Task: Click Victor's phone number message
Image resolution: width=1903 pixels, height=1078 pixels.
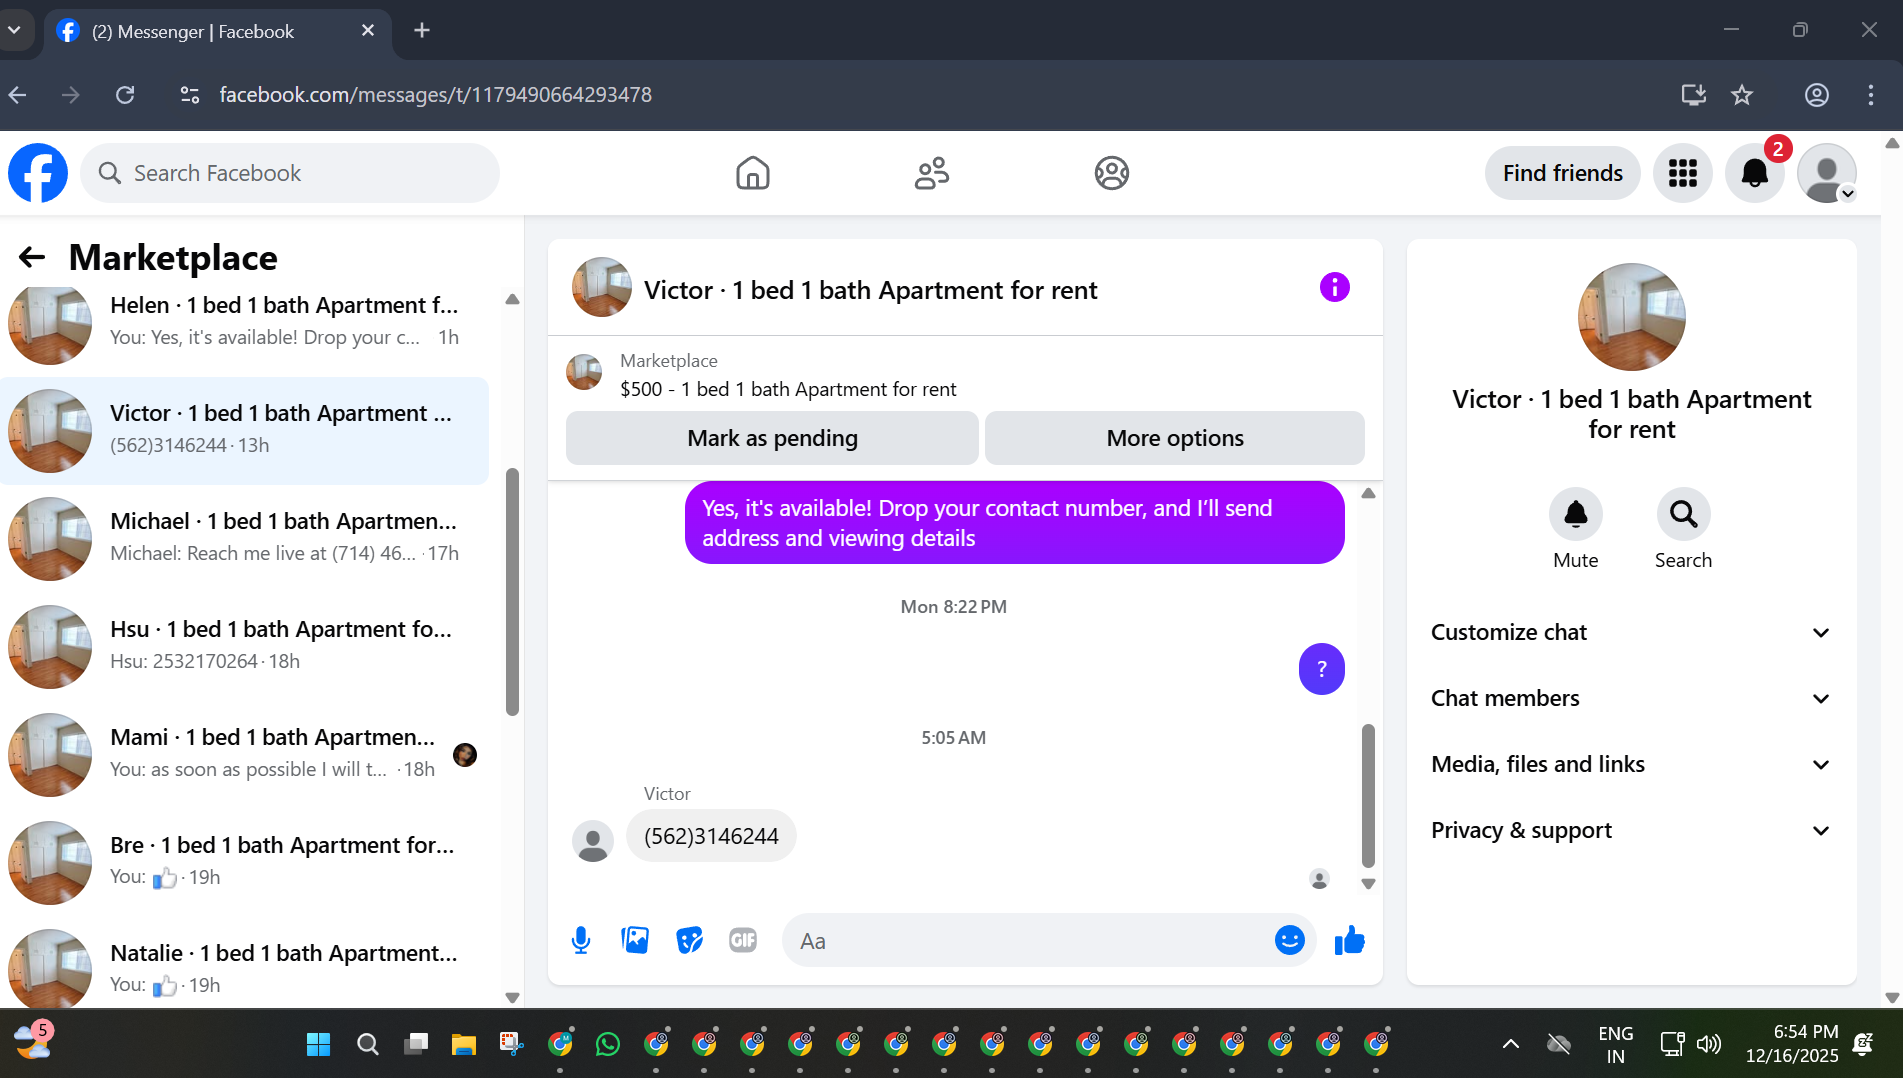Action: point(711,836)
